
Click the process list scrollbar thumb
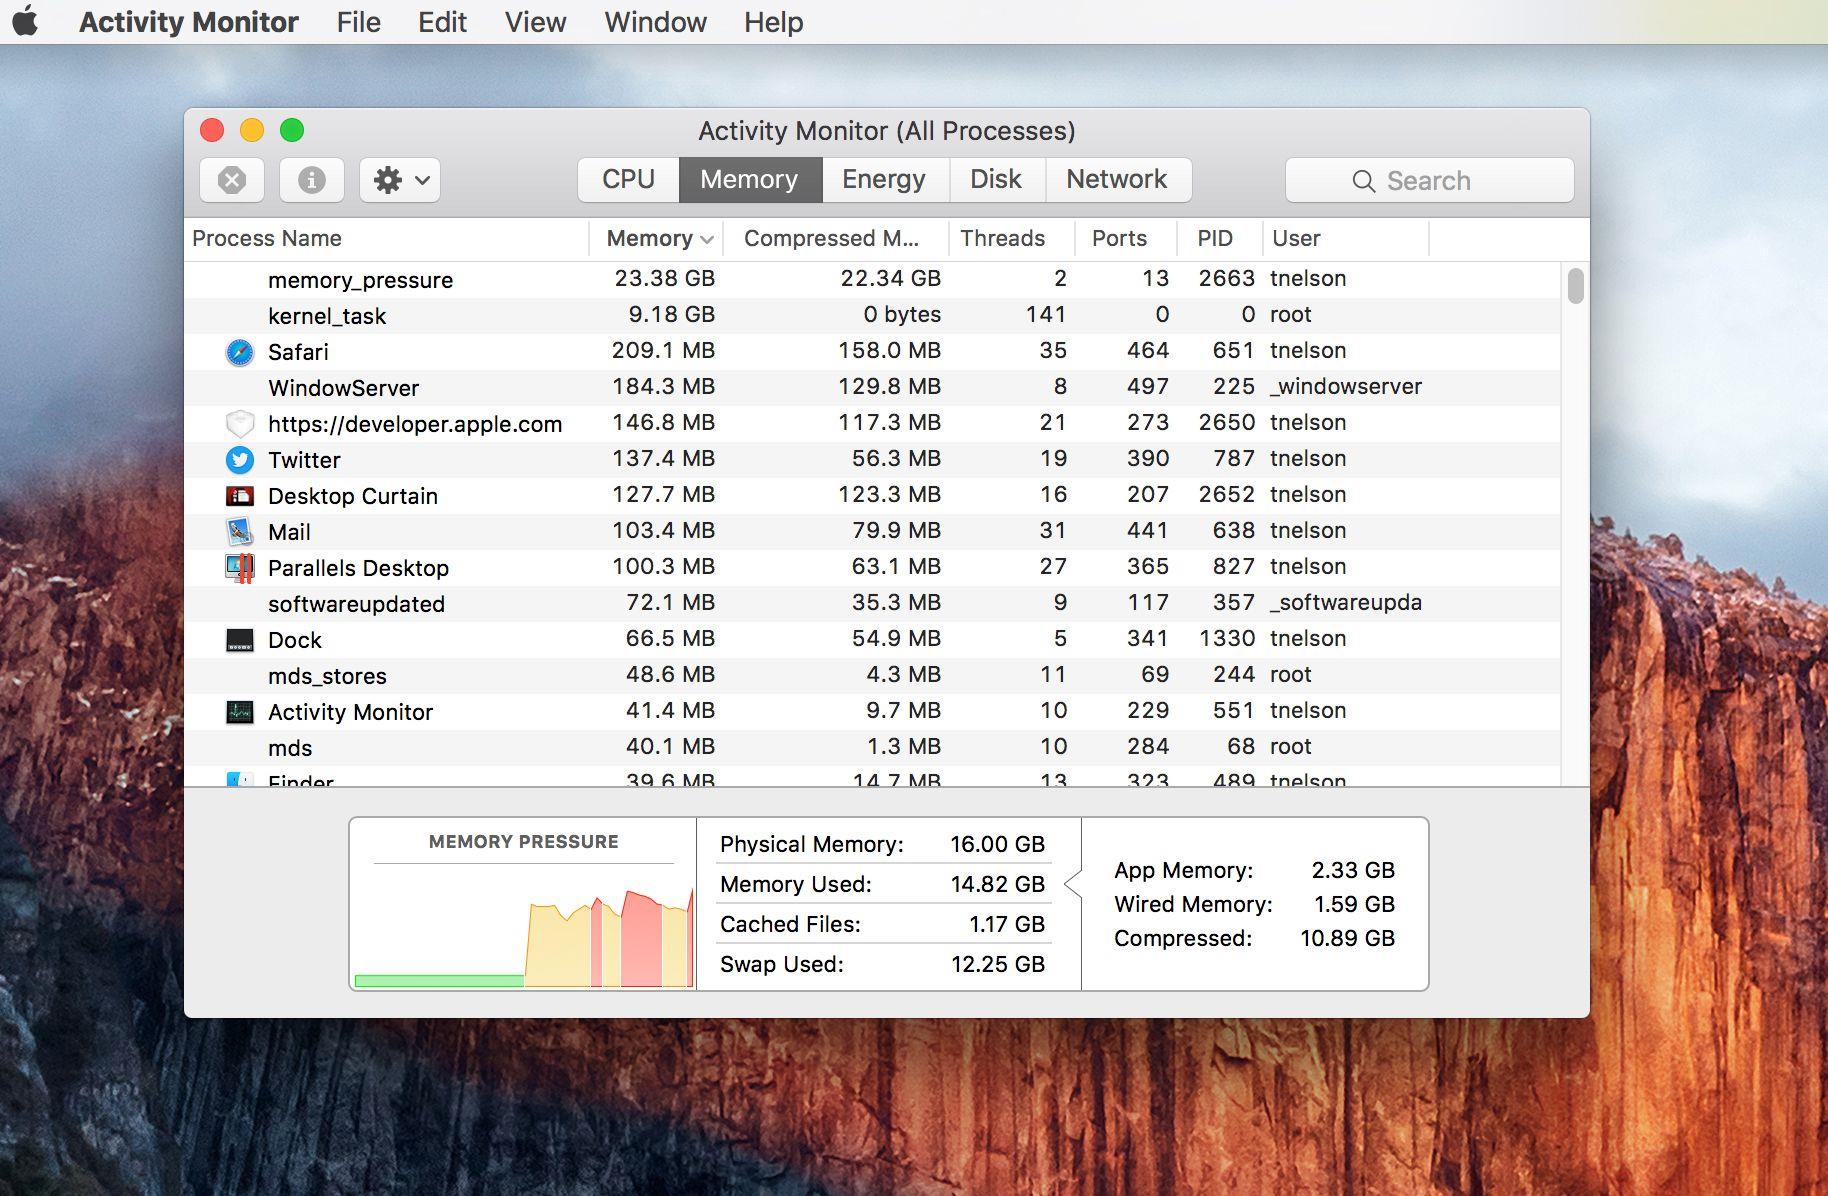(1575, 286)
